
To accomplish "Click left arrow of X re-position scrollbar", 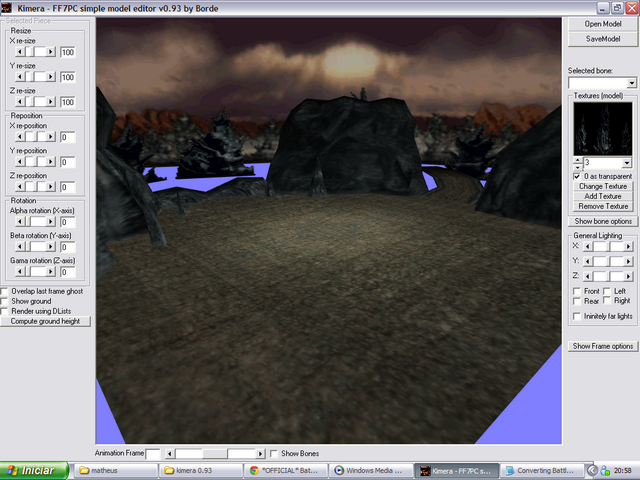I will pyautogui.click(x=20, y=137).
